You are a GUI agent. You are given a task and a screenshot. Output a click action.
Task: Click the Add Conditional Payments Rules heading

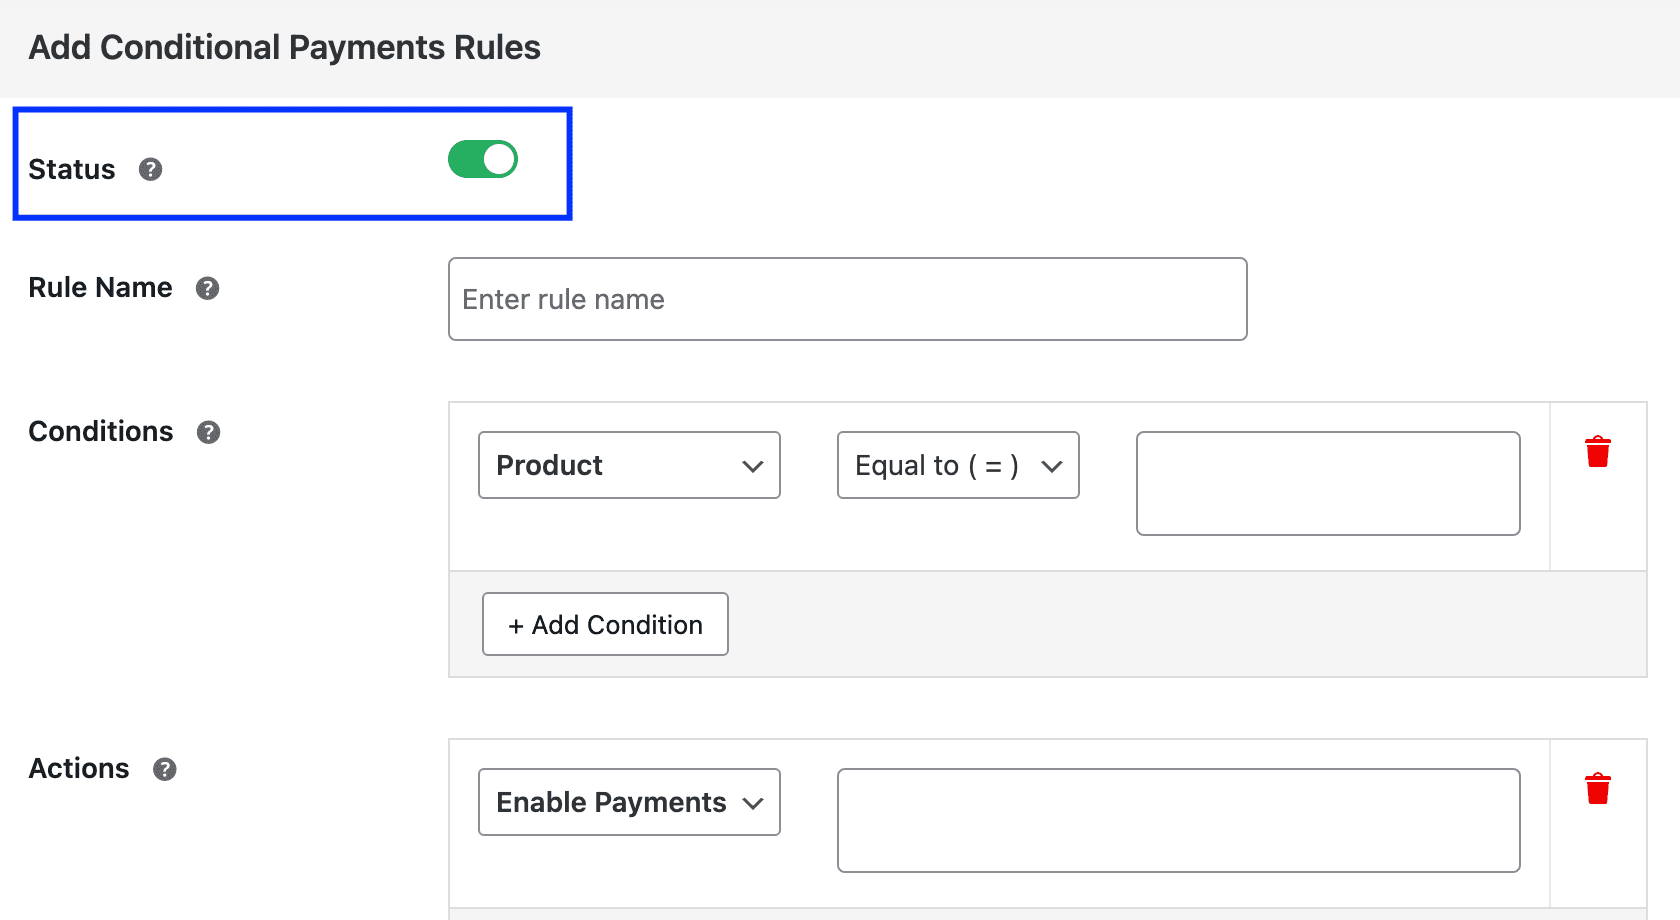285,47
